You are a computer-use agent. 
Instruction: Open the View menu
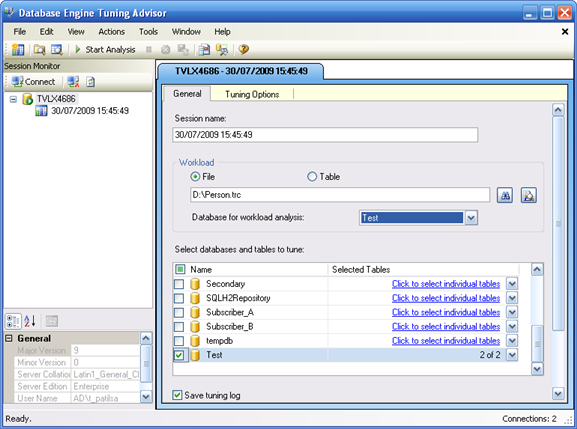coord(76,32)
